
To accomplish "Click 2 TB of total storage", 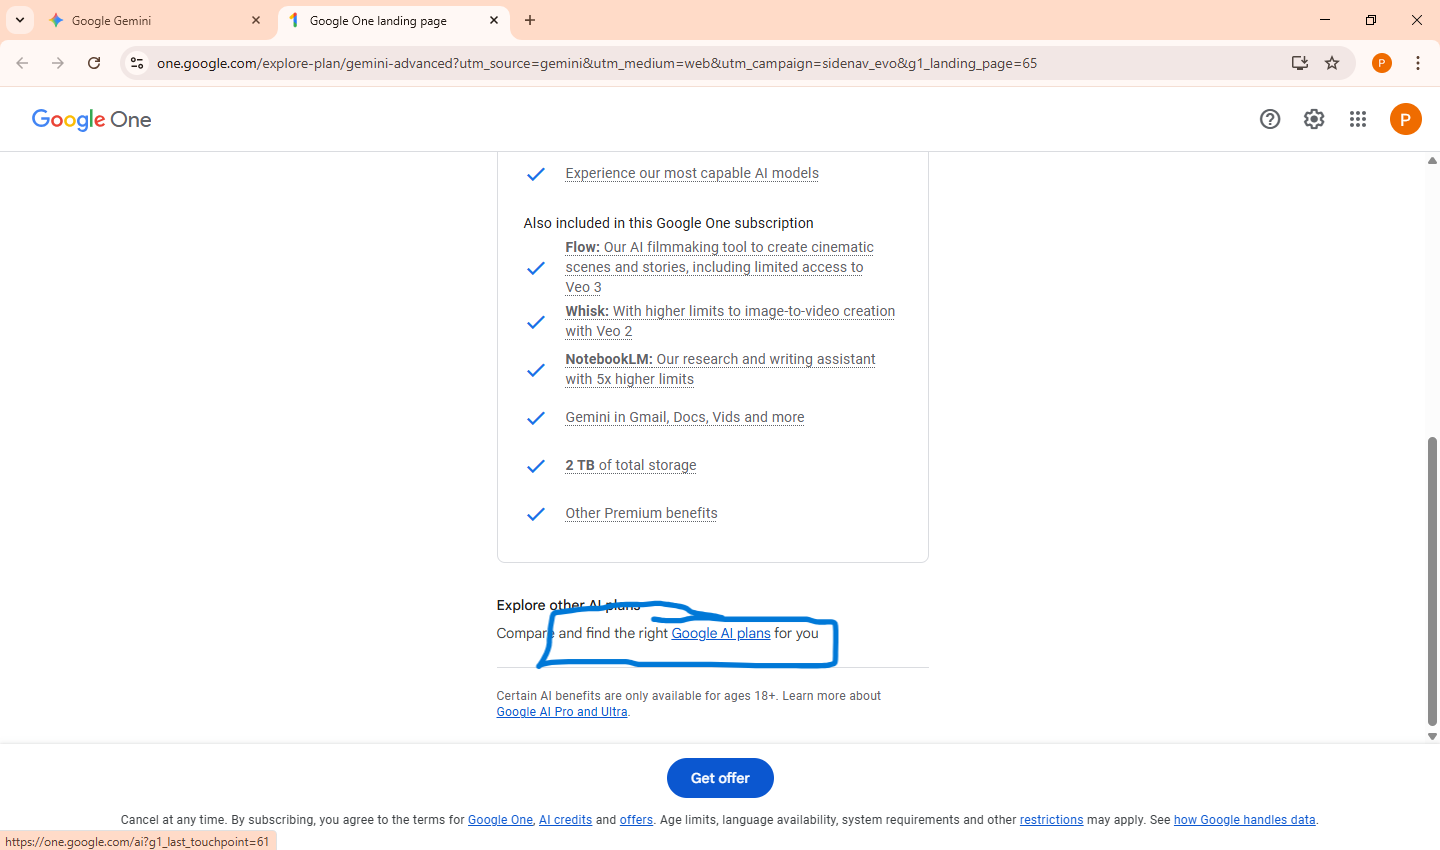I will (631, 465).
